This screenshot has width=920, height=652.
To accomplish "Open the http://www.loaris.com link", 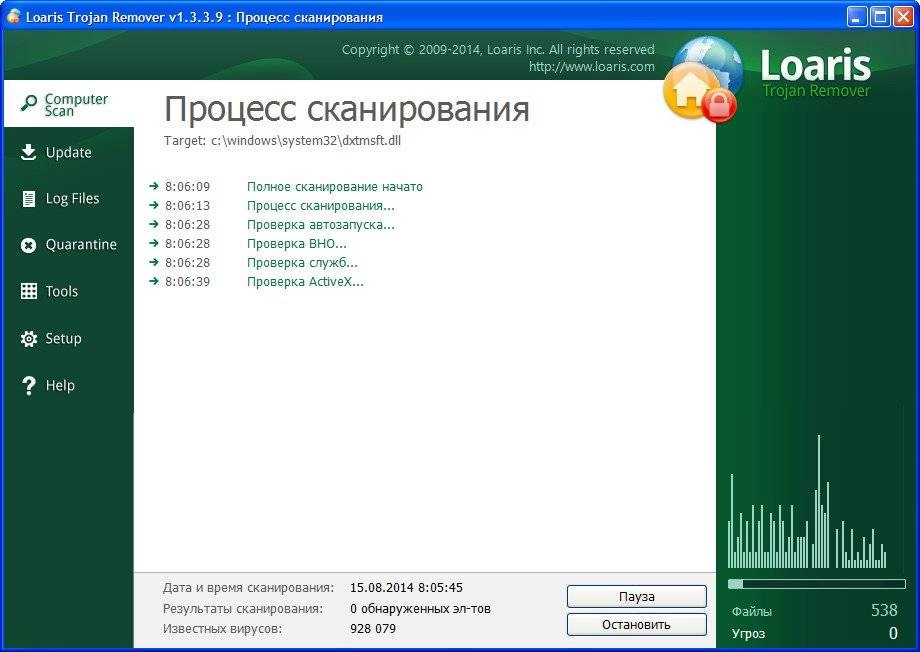I will coord(591,66).
